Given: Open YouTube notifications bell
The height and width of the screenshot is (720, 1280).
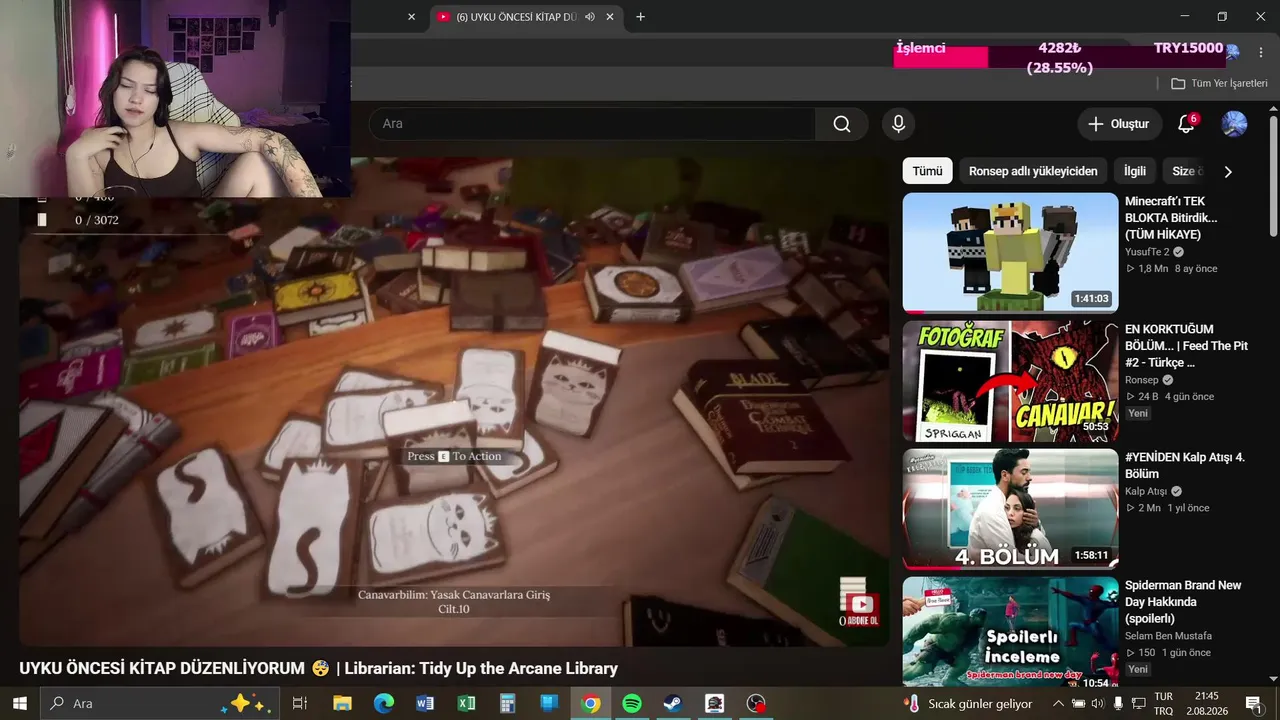Looking at the screenshot, I should (1186, 124).
